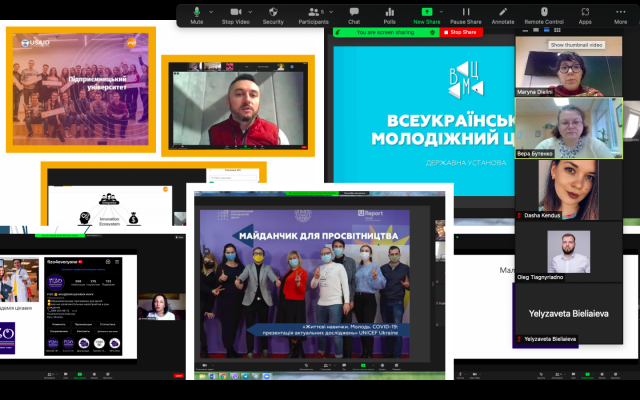640x400 pixels.
Task: Click red Leave button in bottom-left Zoom window
Action: pyautogui.click(x=178, y=376)
